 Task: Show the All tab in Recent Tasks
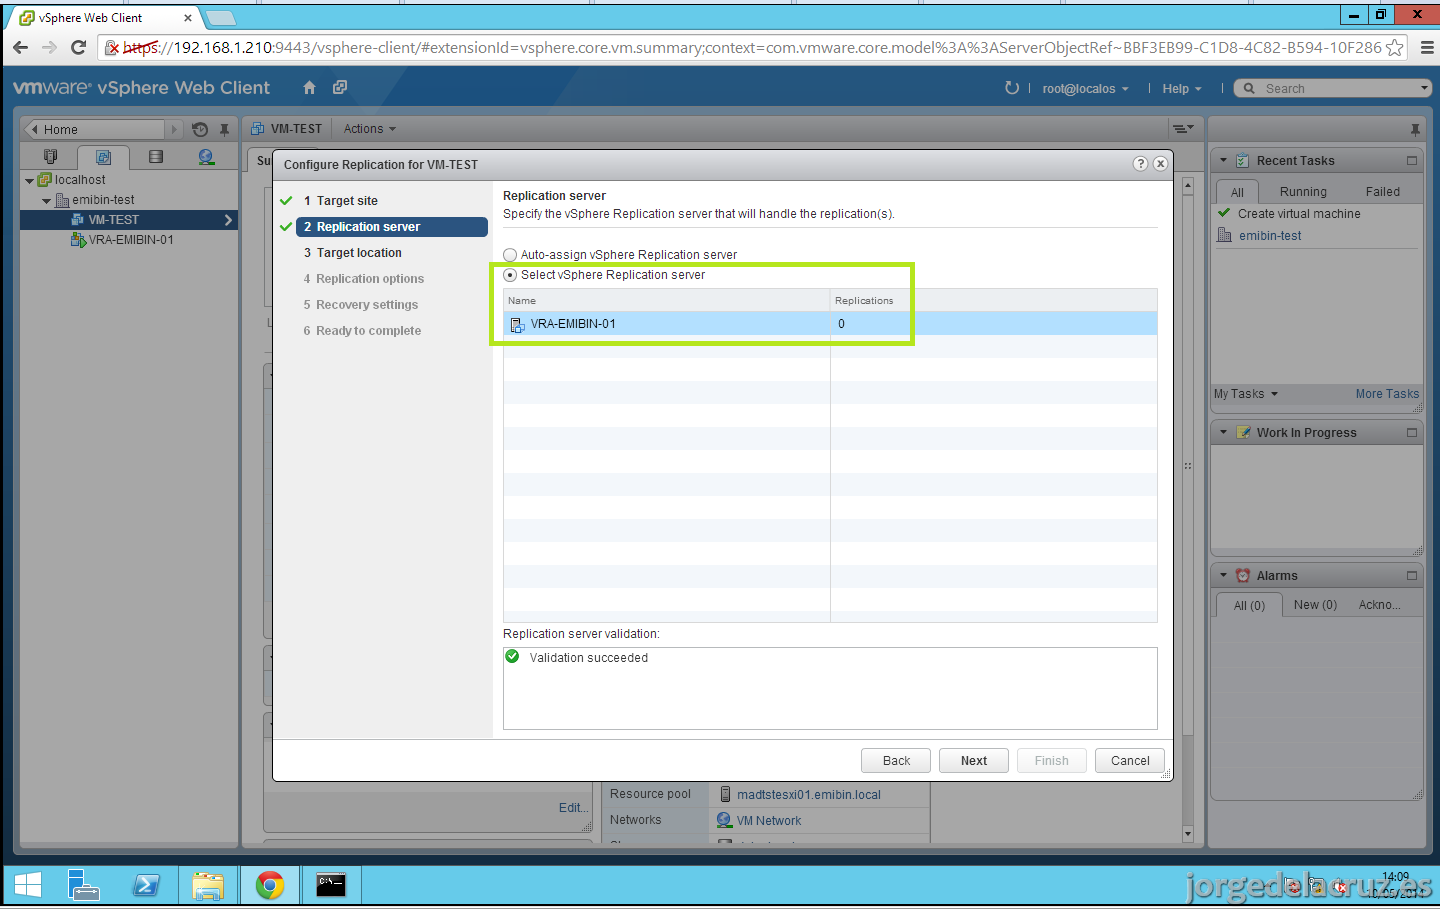coord(1237,192)
